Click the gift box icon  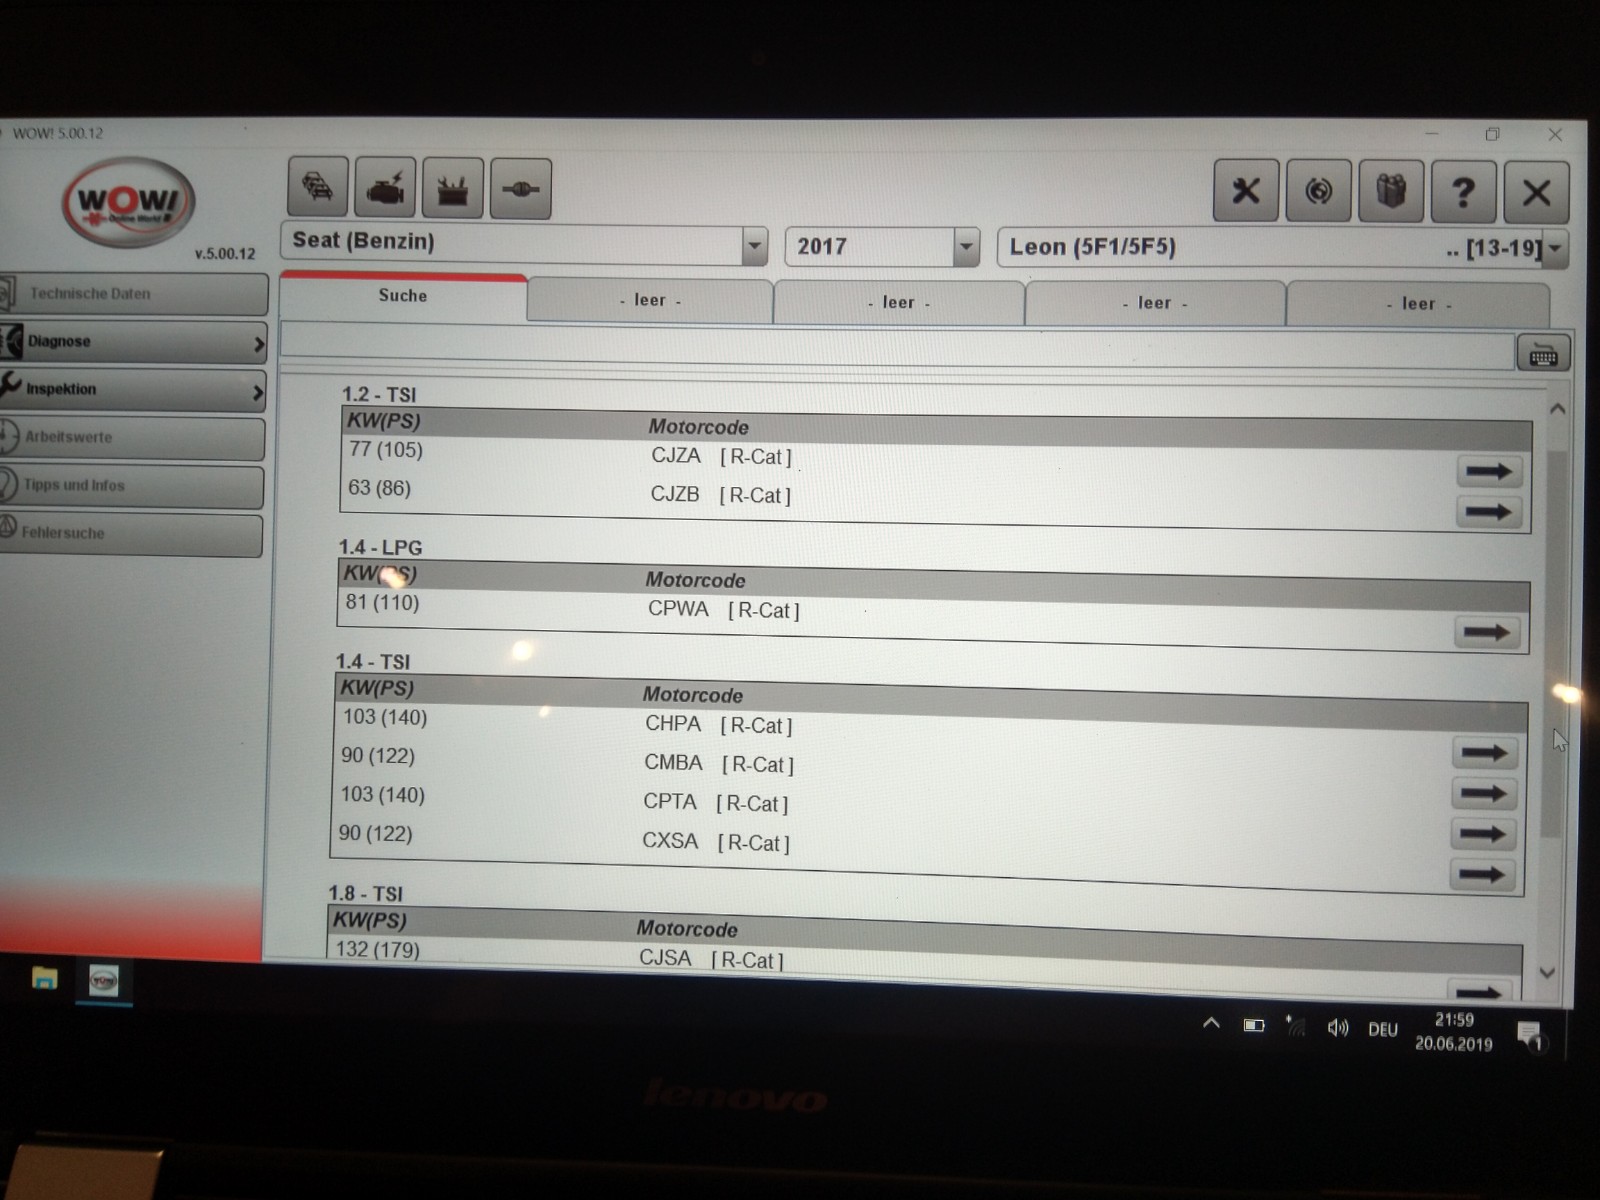pyautogui.click(x=1391, y=190)
